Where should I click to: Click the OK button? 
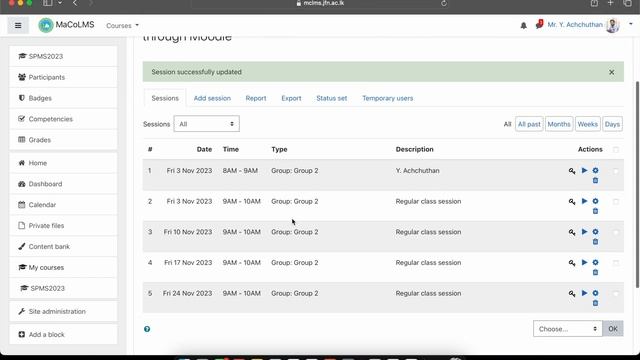click(x=613, y=329)
